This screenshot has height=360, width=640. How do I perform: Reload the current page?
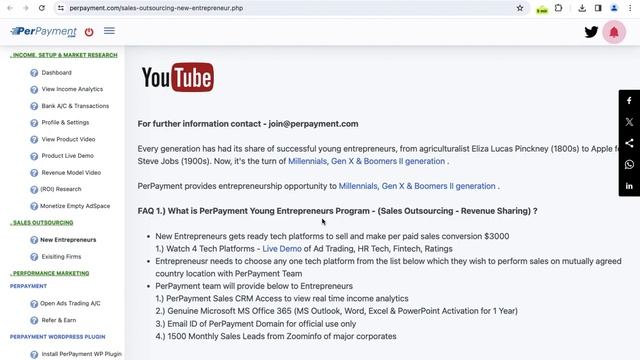(42, 8)
